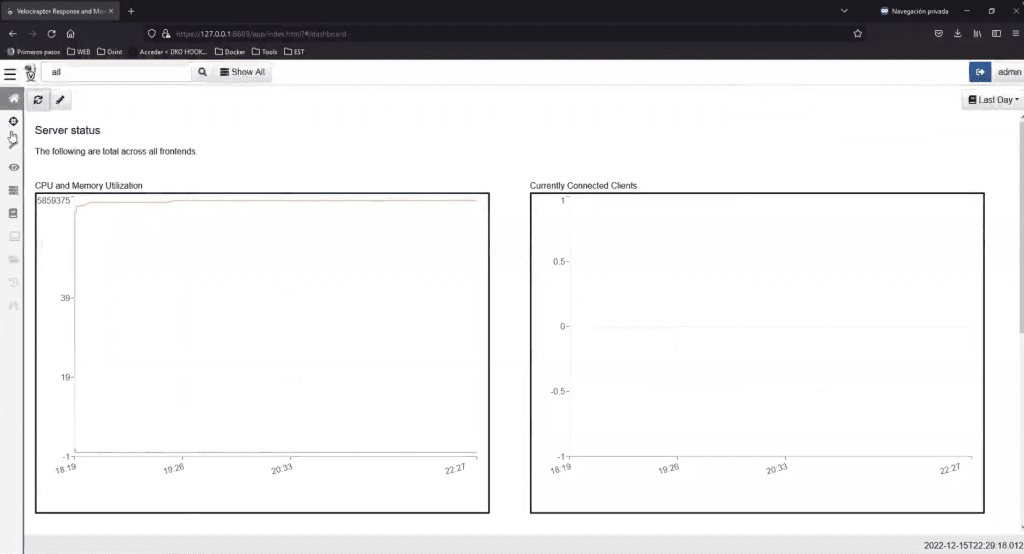Open Primeros pasos bookmark

tap(33, 52)
